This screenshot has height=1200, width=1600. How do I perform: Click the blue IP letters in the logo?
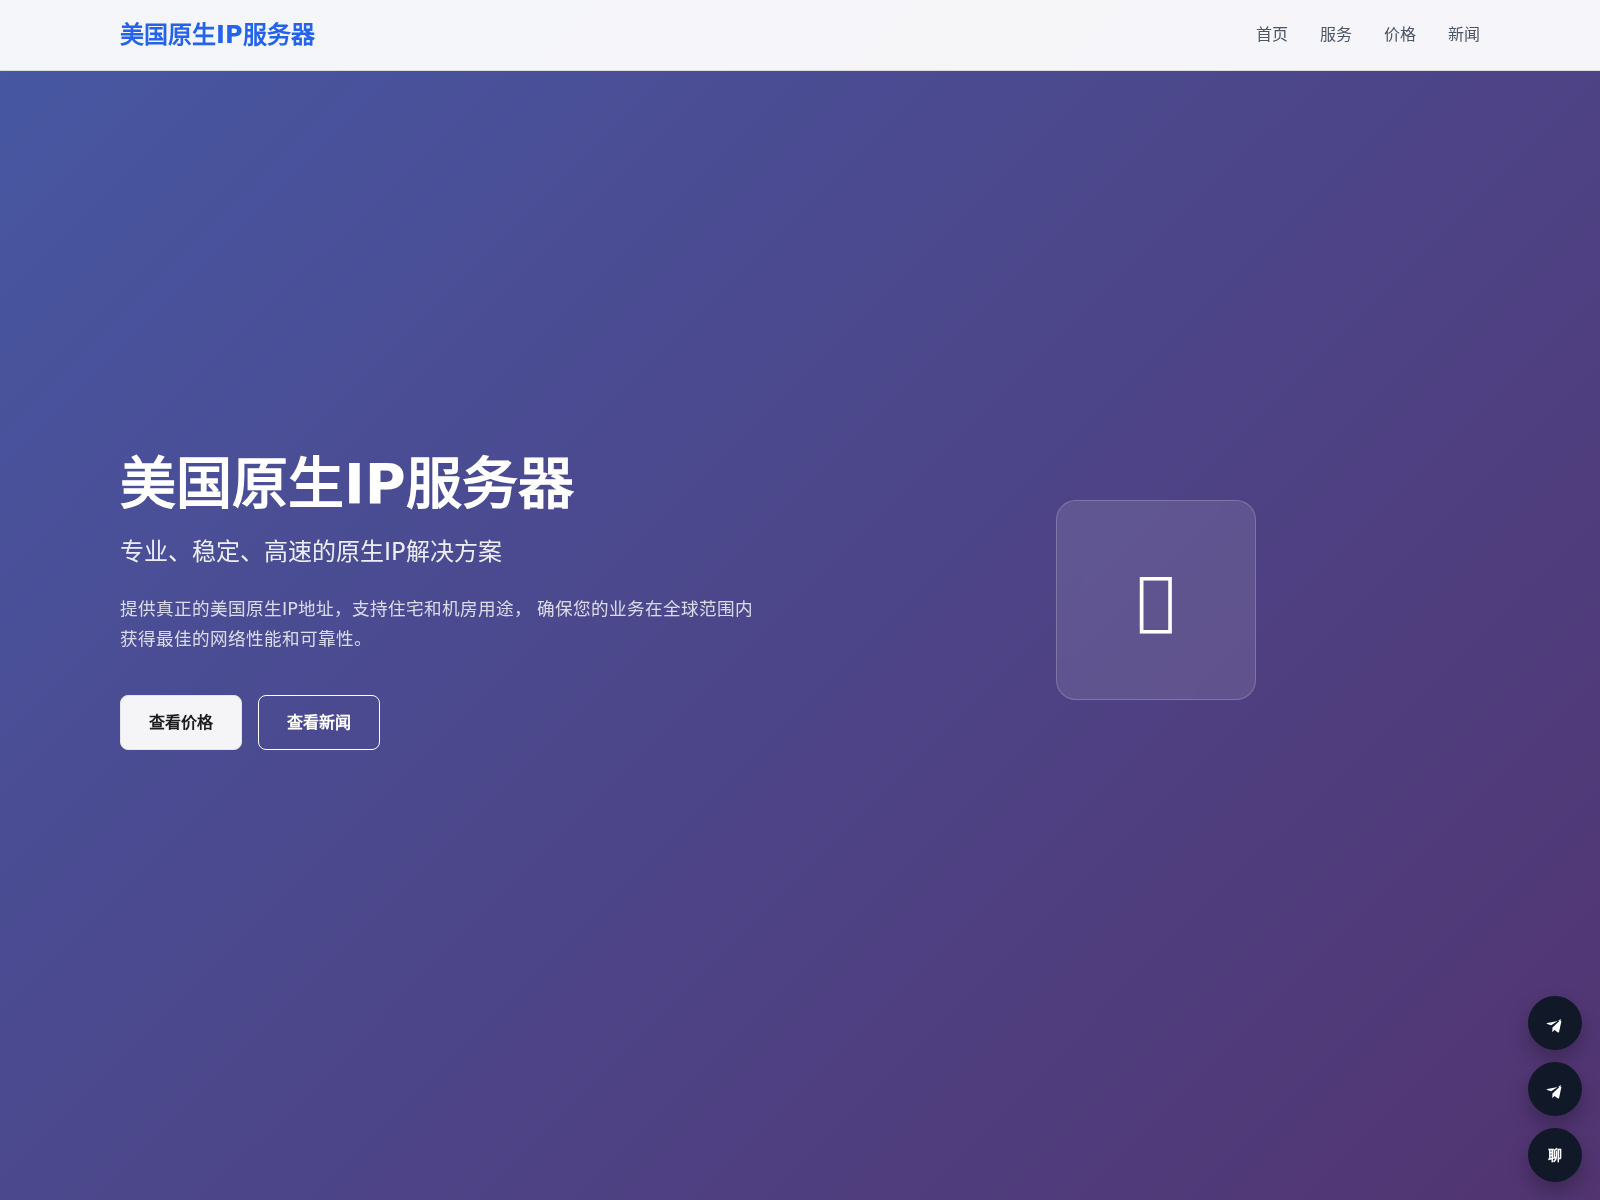click(x=229, y=35)
